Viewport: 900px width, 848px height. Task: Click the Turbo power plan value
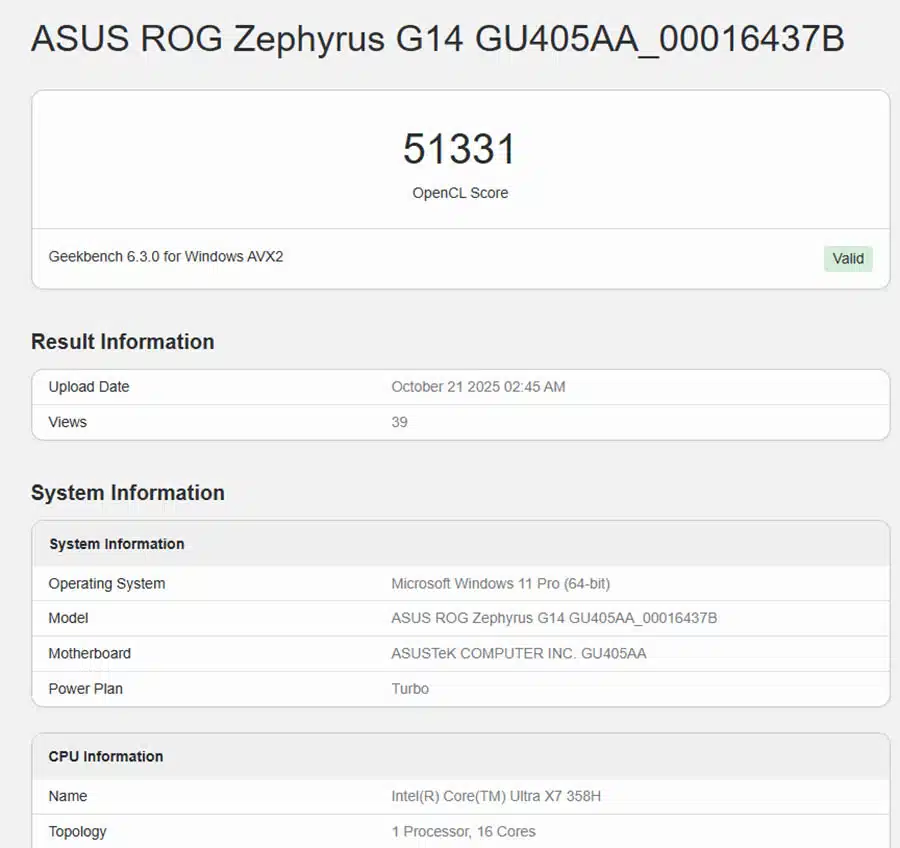point(410,688)
